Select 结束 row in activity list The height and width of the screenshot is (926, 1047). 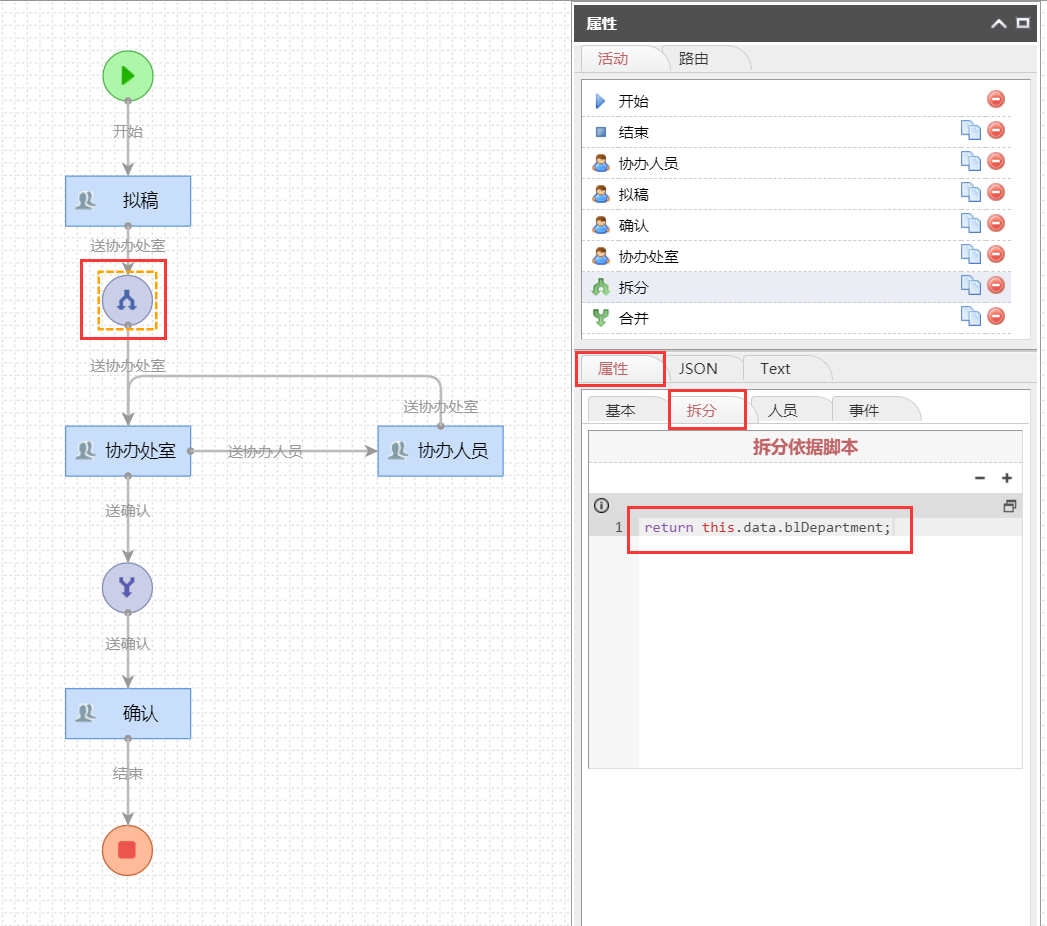[x=796, y=132]
